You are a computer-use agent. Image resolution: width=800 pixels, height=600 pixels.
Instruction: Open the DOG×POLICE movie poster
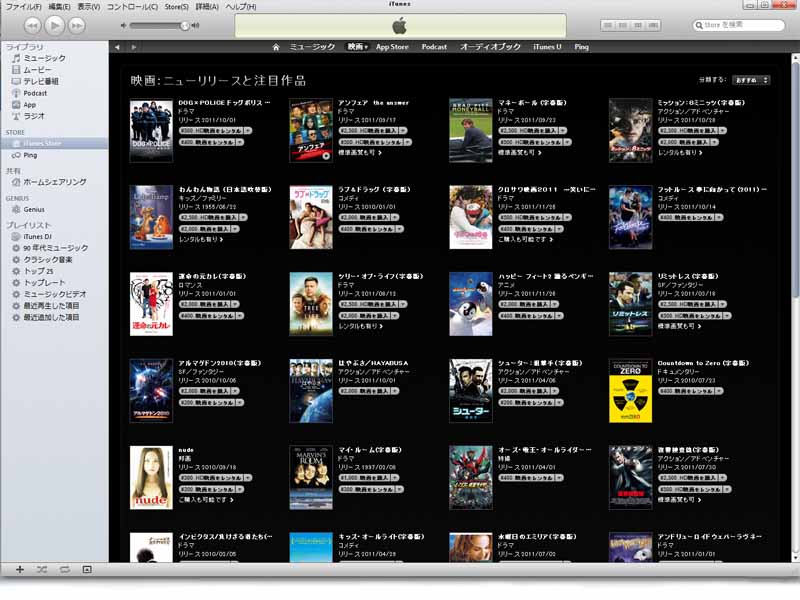coord(151,131)
